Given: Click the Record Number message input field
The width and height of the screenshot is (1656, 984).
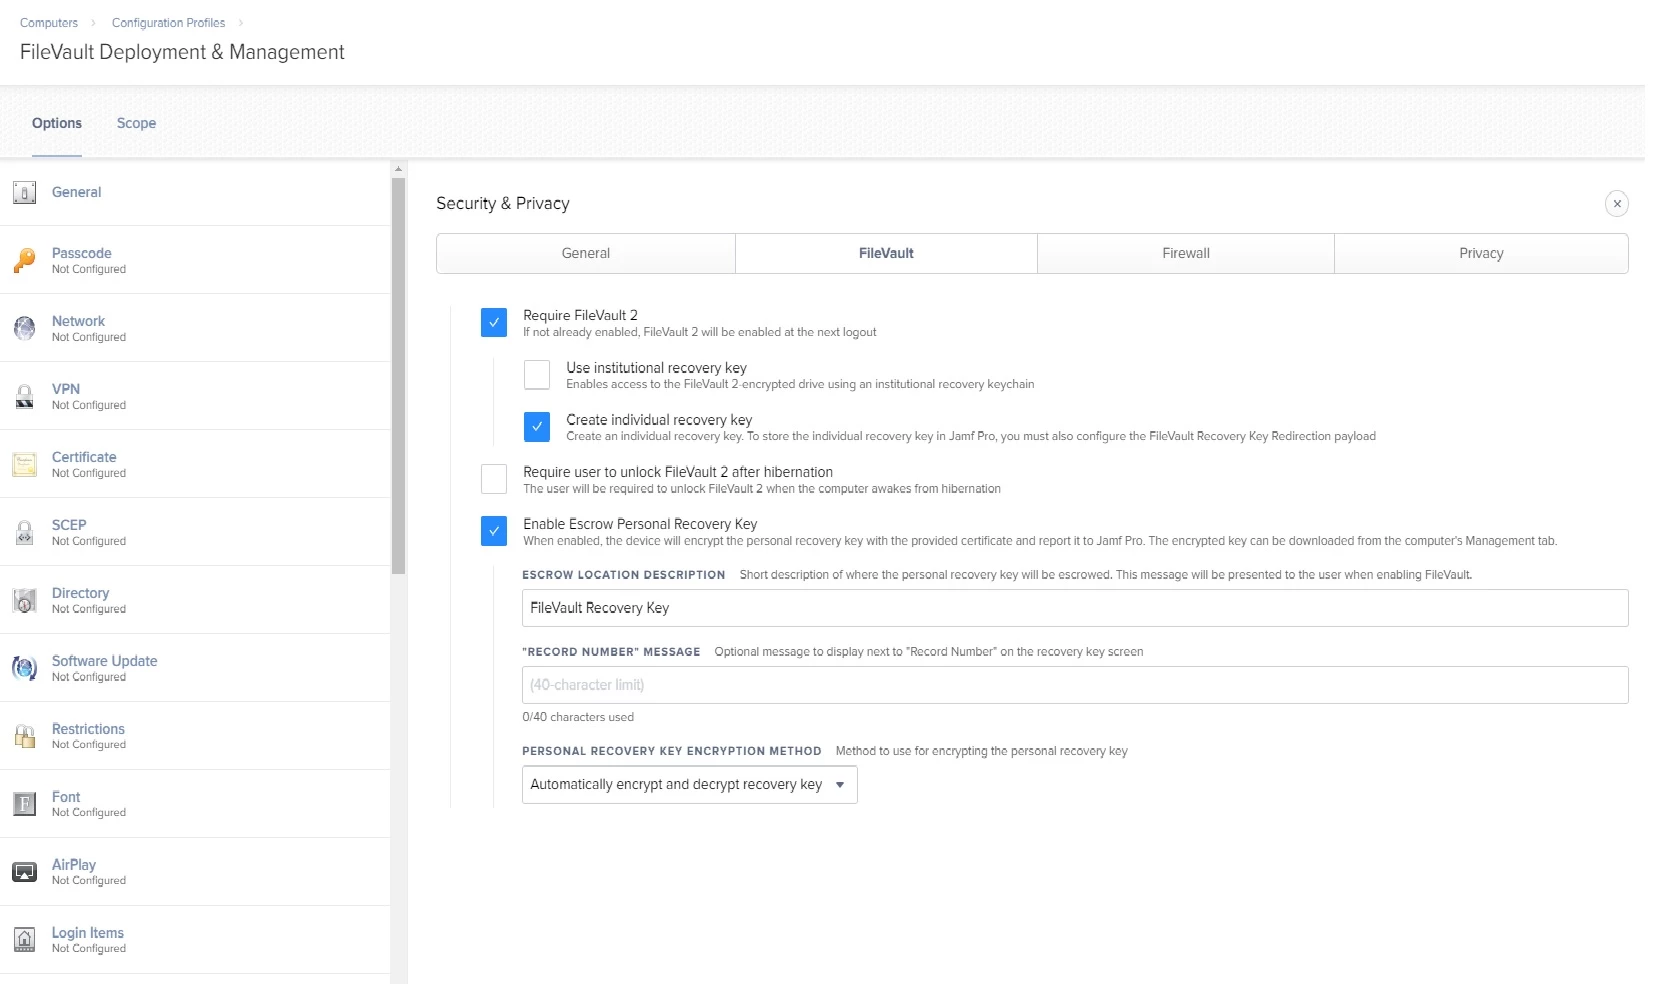Looking at the screenshot, I should [x=1075, y=685].
